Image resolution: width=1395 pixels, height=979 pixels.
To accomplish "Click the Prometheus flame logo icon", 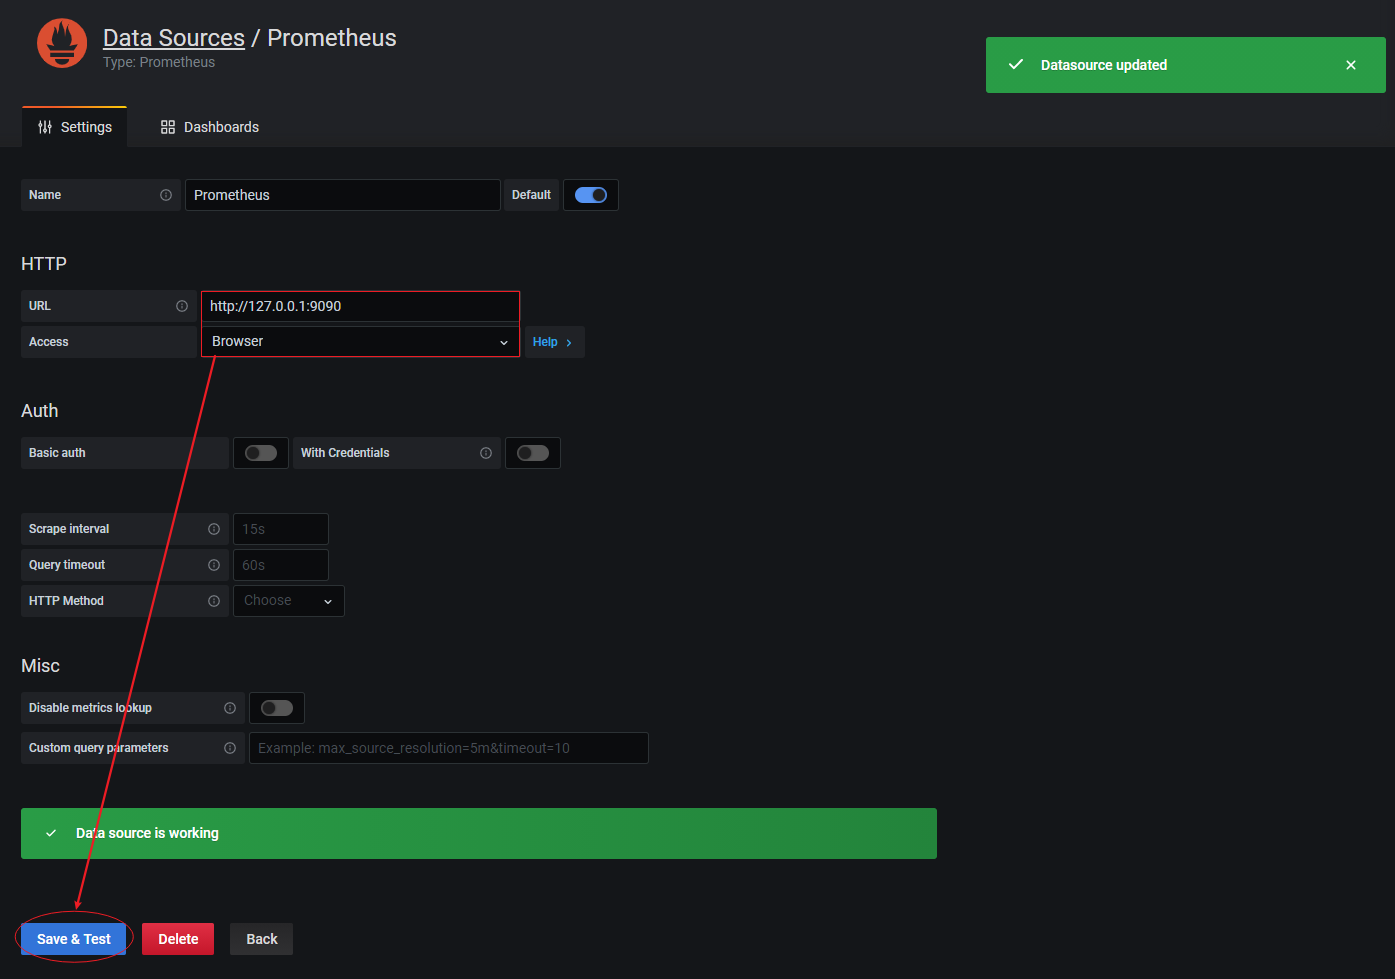I will (62, 43).
